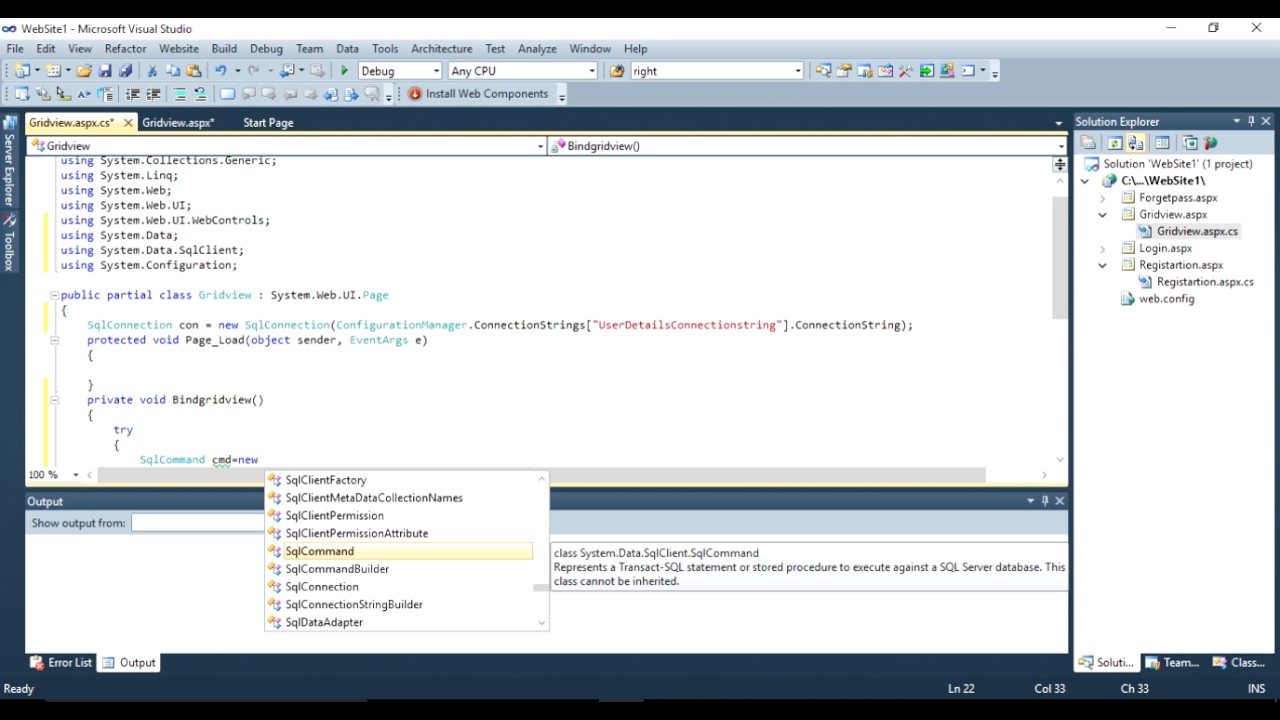Click Solution Explorer Refresh icon
The width and height of the screenshot is (1280, 720).
(x=1114, y=143)
